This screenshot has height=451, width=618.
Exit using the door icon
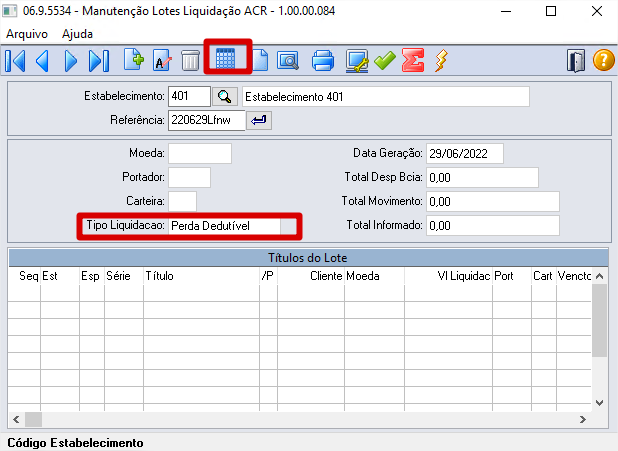[576, 61]
